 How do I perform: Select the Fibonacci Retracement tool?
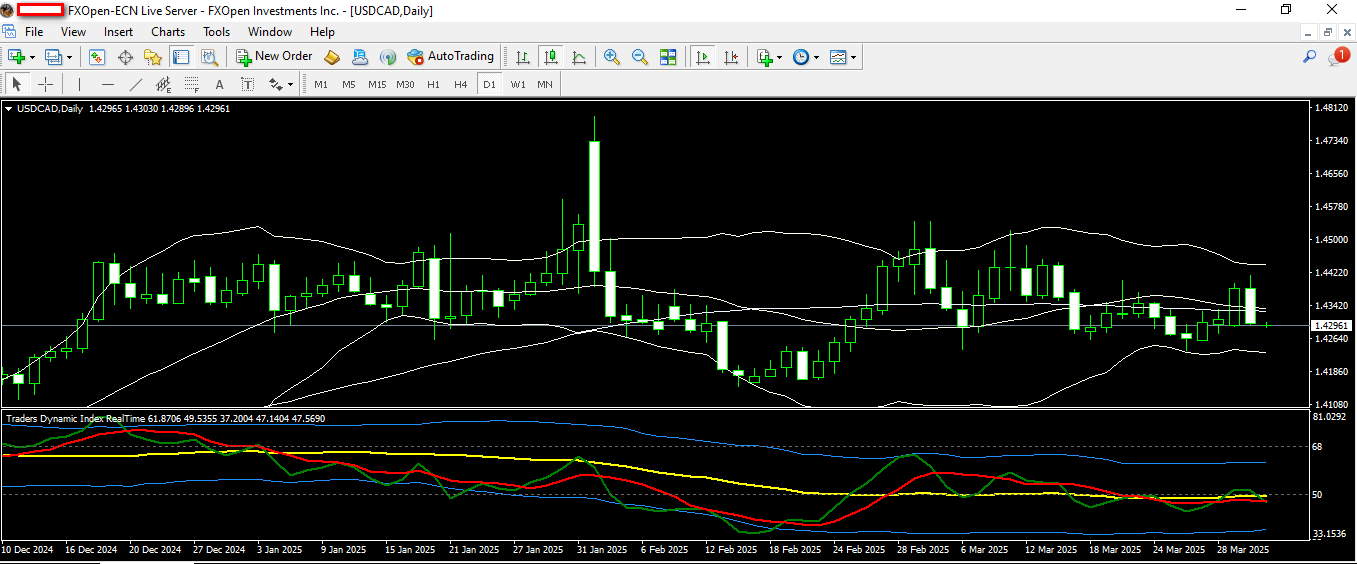(x=191, y=84)
